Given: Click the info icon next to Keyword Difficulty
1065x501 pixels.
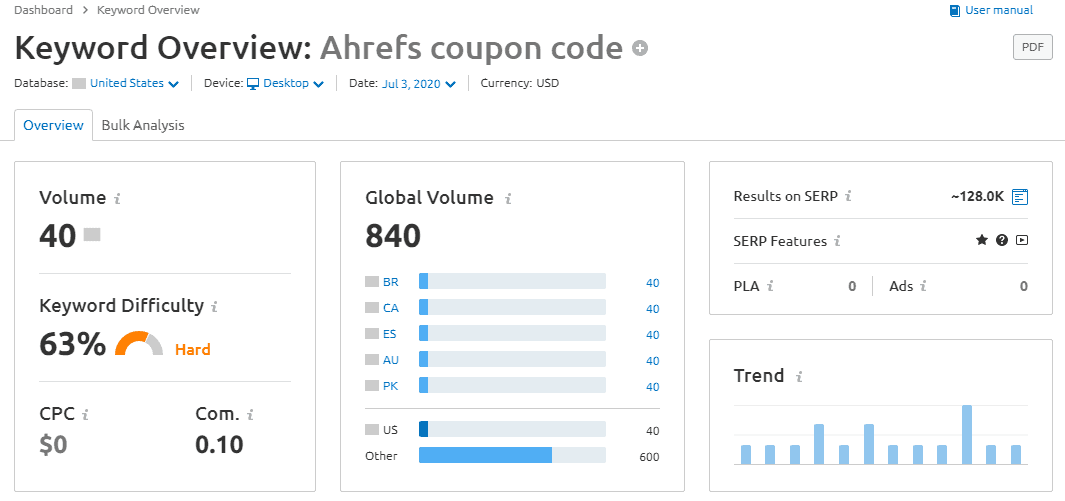Looking at the screenshot, I should [x=215, y=307].
